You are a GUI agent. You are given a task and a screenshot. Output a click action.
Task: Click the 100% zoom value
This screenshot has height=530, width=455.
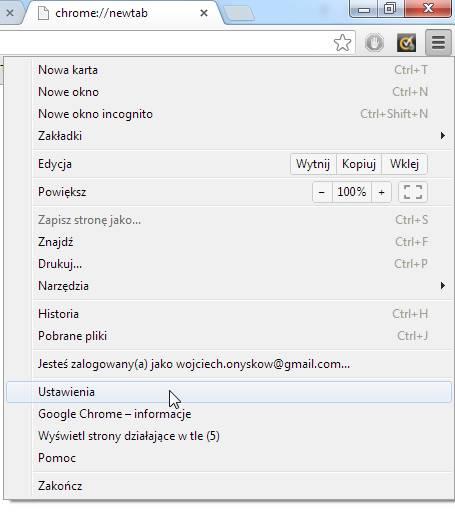tap(352, 192)
